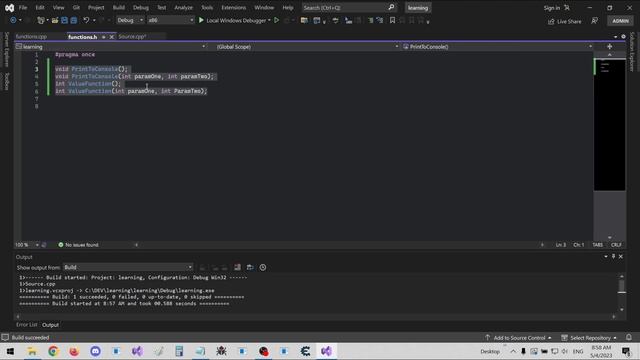Click the feedback person icon
Viewport: 640px width, 360px height.
(x=595, y=21)
